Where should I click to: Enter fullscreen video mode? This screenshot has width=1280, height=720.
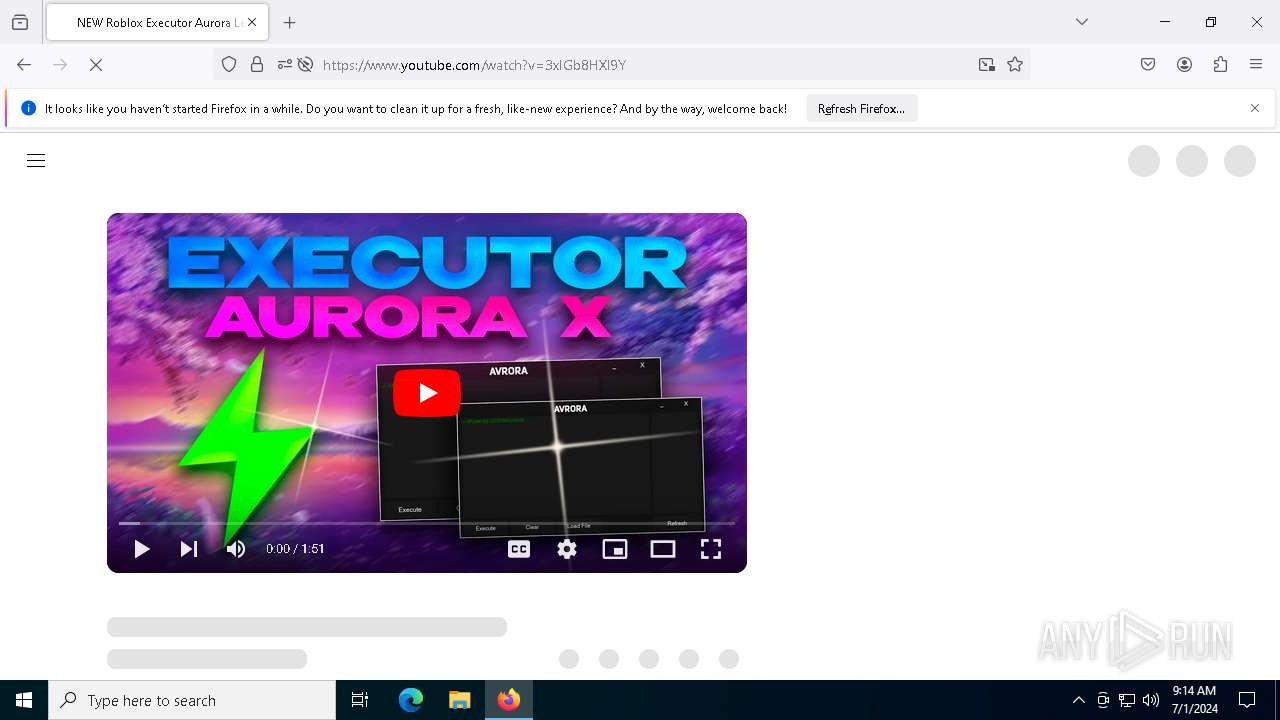coord(711,549)
